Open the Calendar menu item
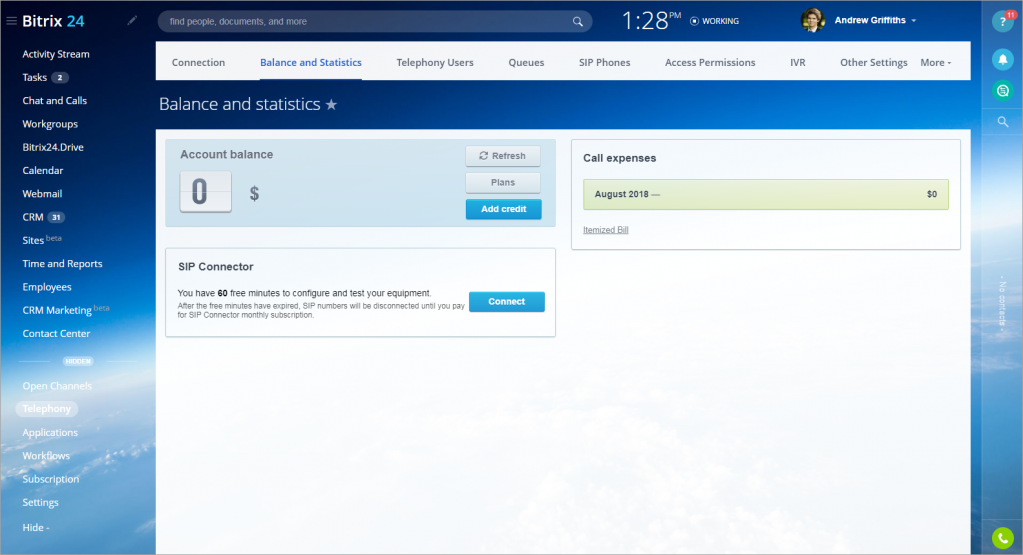1023x555 pixels. [x=43, y=170]
